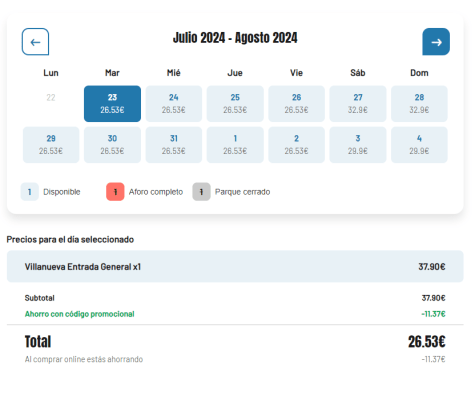Click the red Aforo completo swatch
This screenshot has height=393, width=475.
click(x=115, y=192)
